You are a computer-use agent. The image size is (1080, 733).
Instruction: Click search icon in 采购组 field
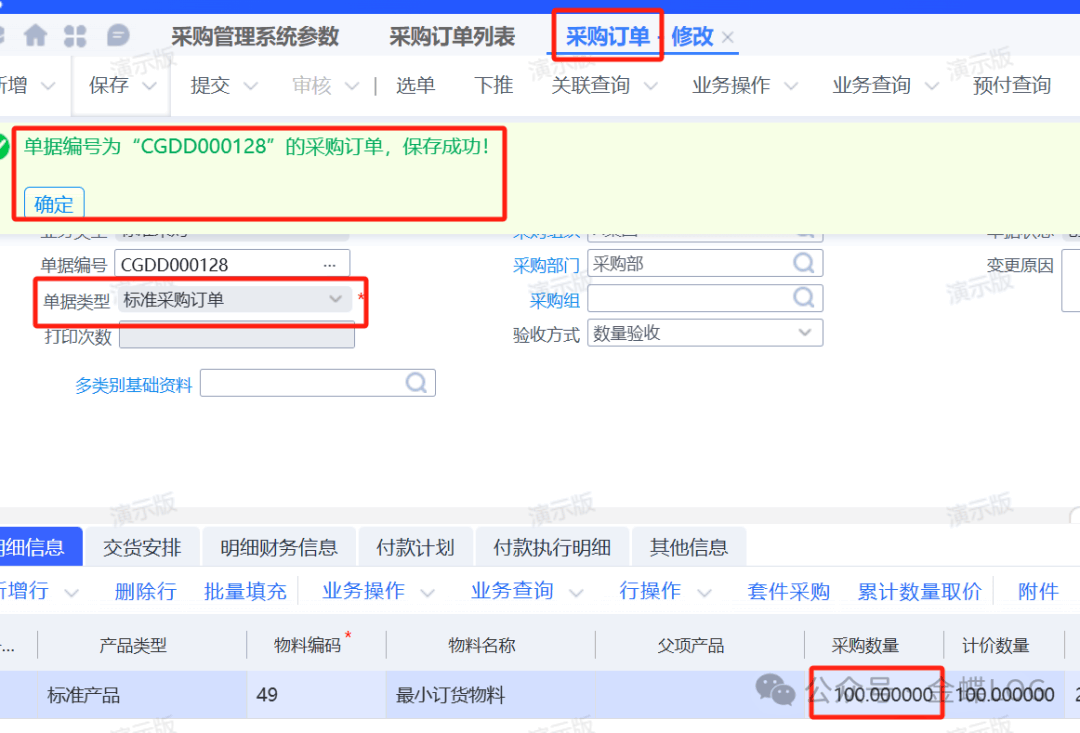click(803, 298)
